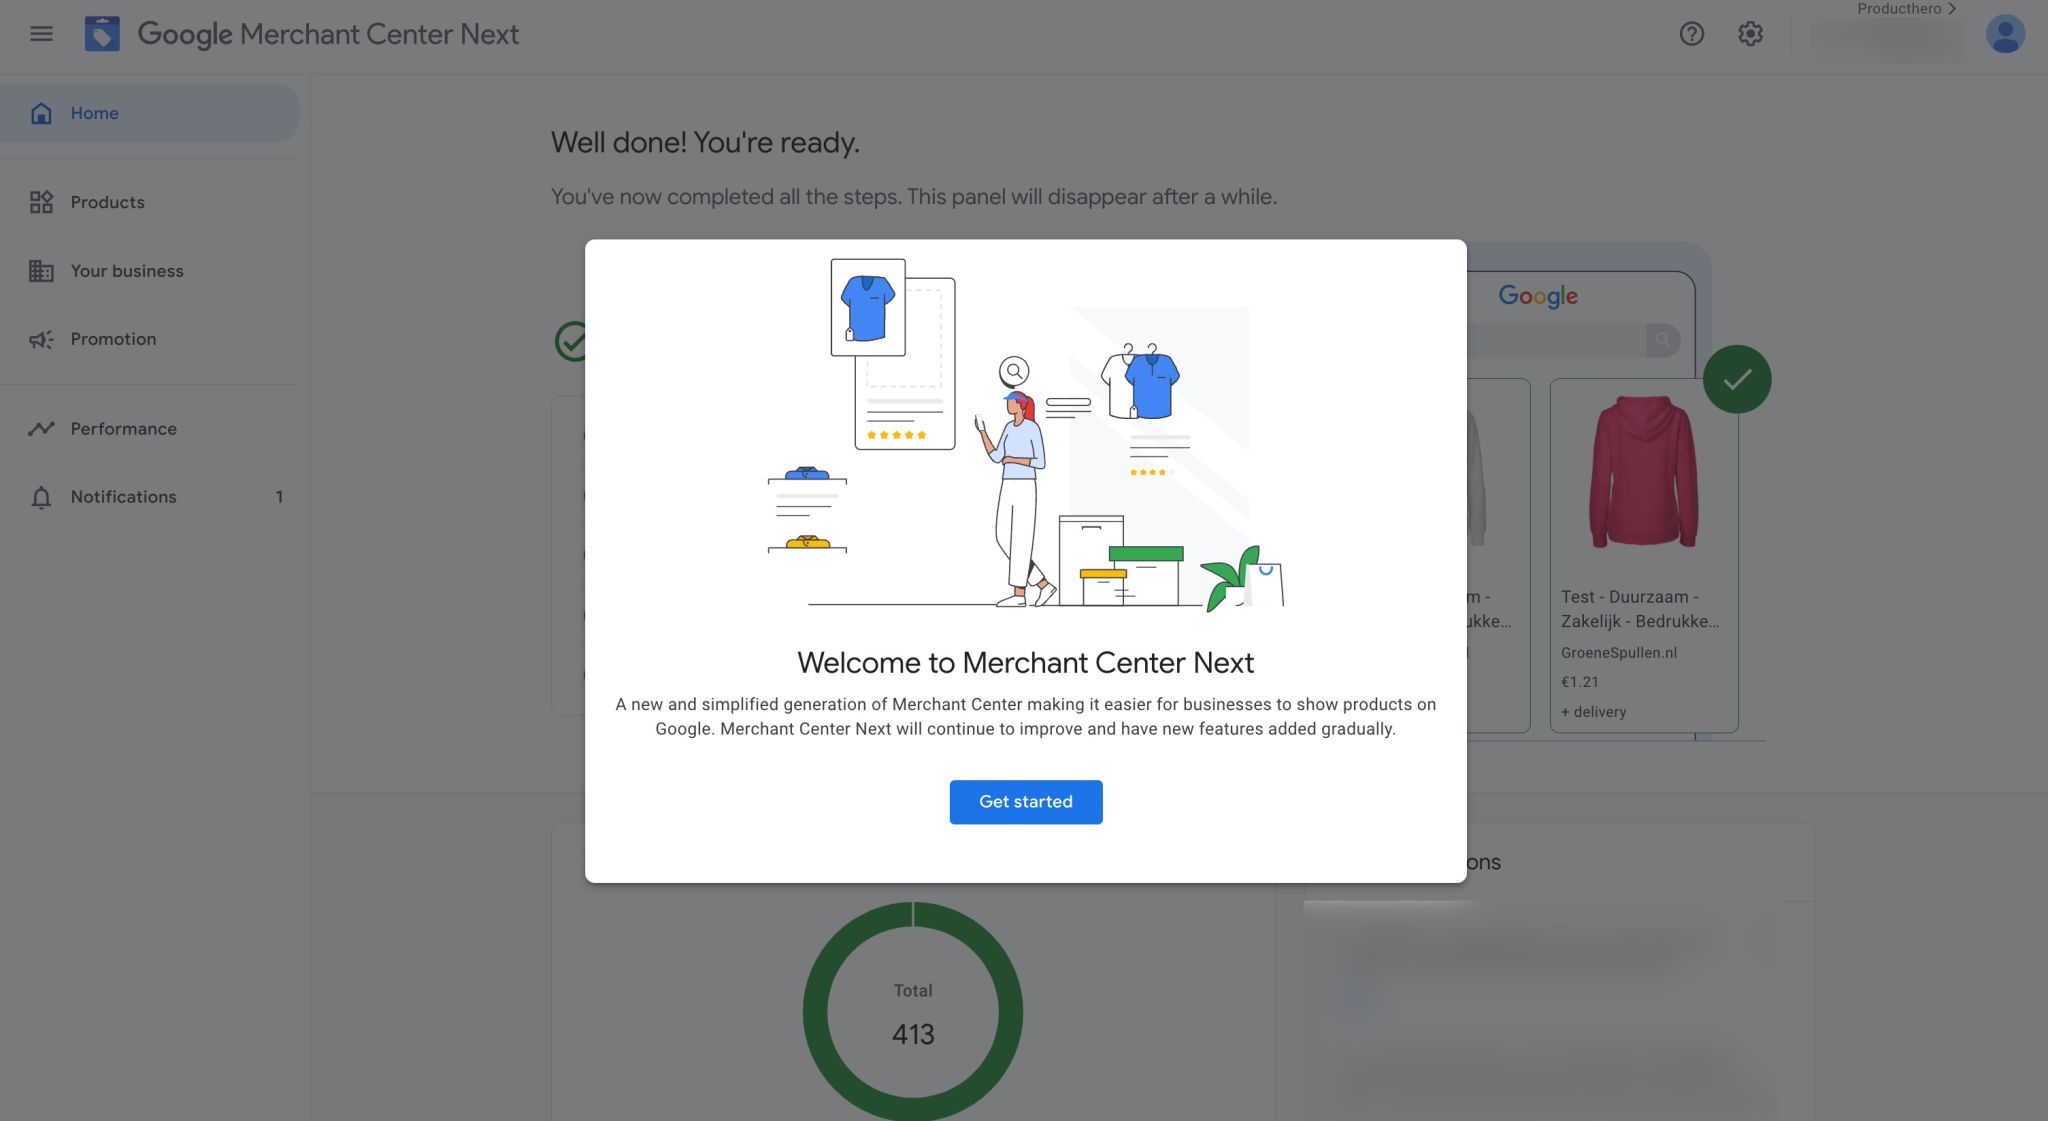Viewport: 2048px width, 1121px height.
Task: Open Performance in the sidebar
Action: pyautogui.click(x=149, y=429)
